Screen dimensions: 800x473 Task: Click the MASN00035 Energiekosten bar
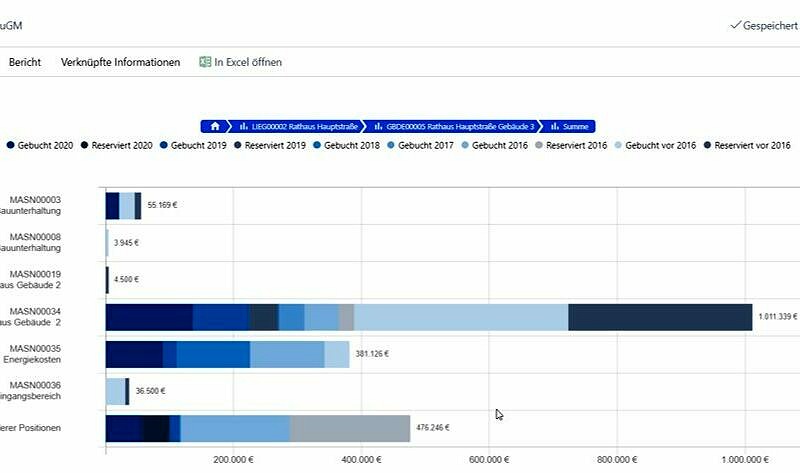click(228, 354)
